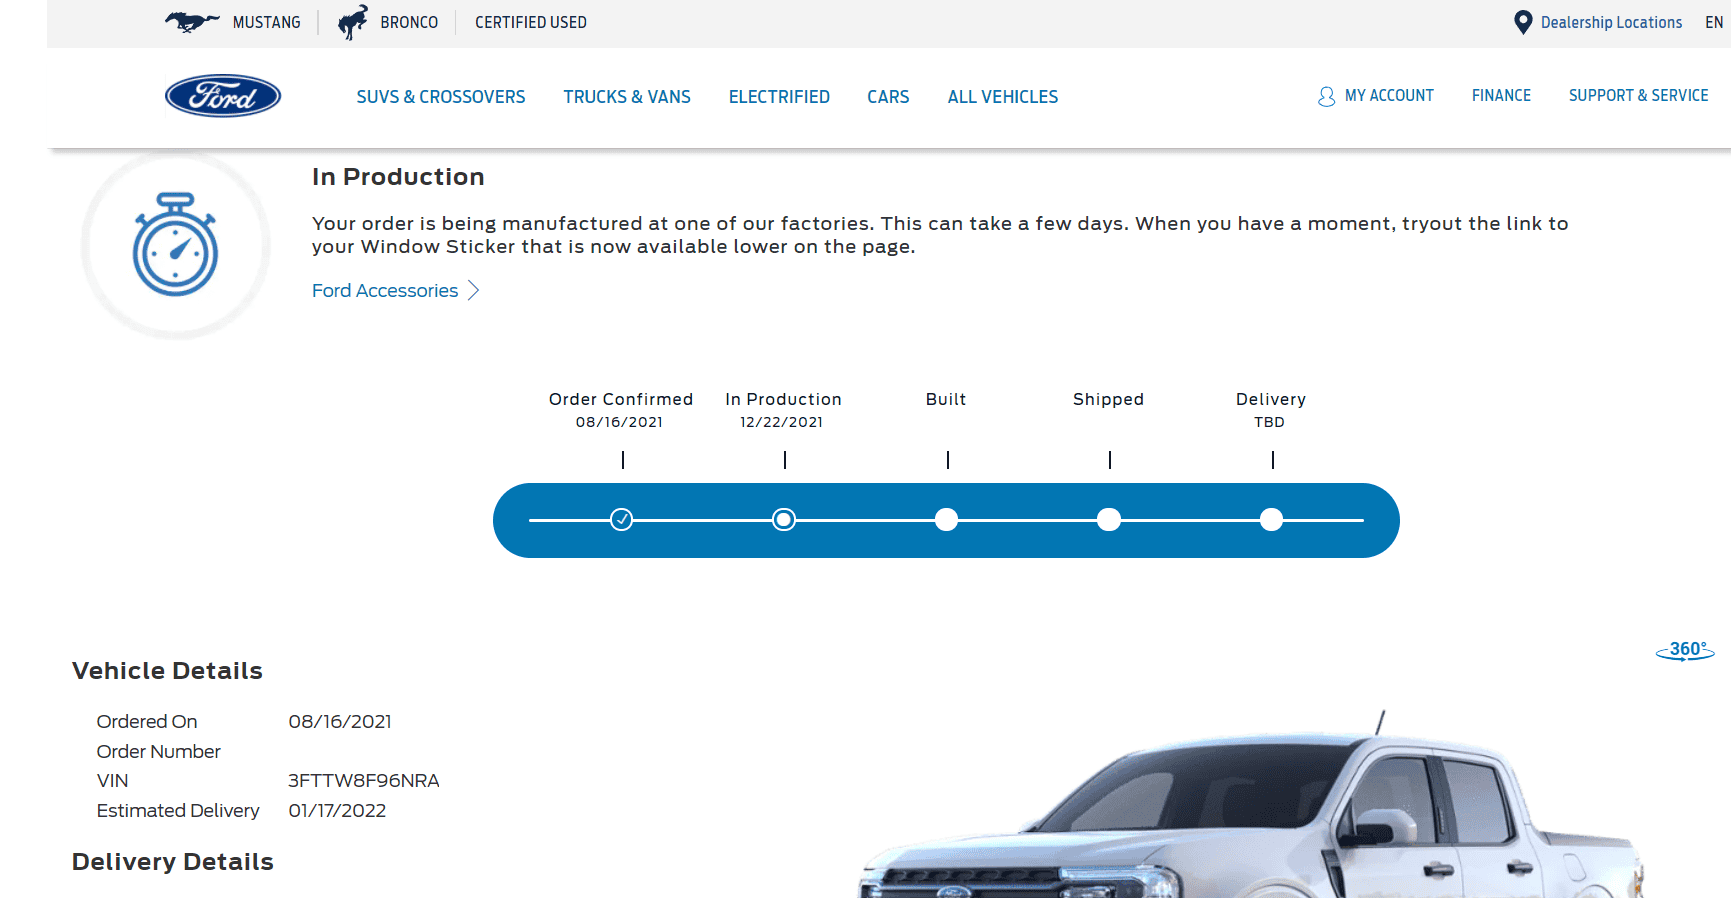Open the Ford oval logo homepage

[223, 96]
